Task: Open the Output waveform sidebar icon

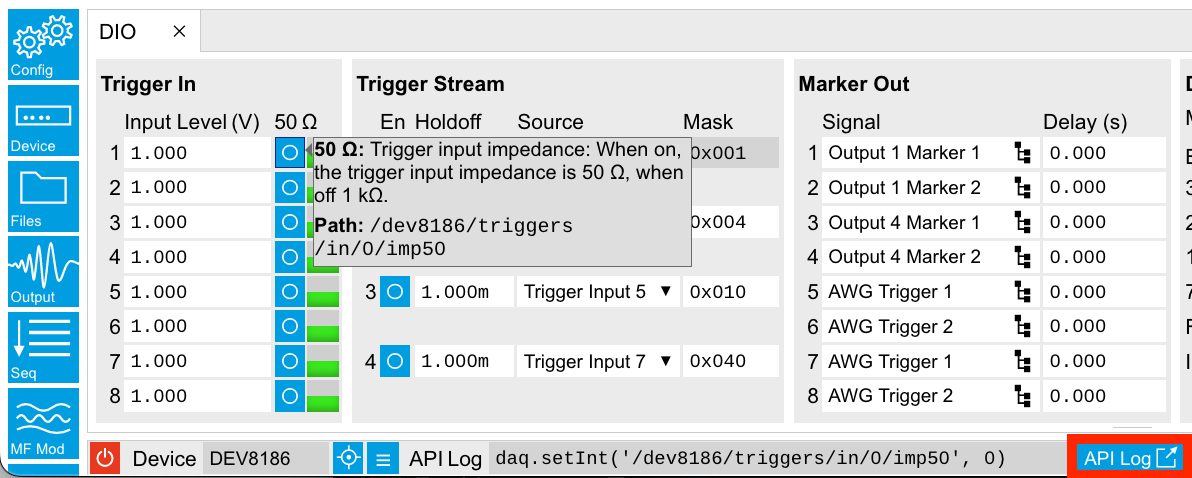Action: click(x=43, y=271)
